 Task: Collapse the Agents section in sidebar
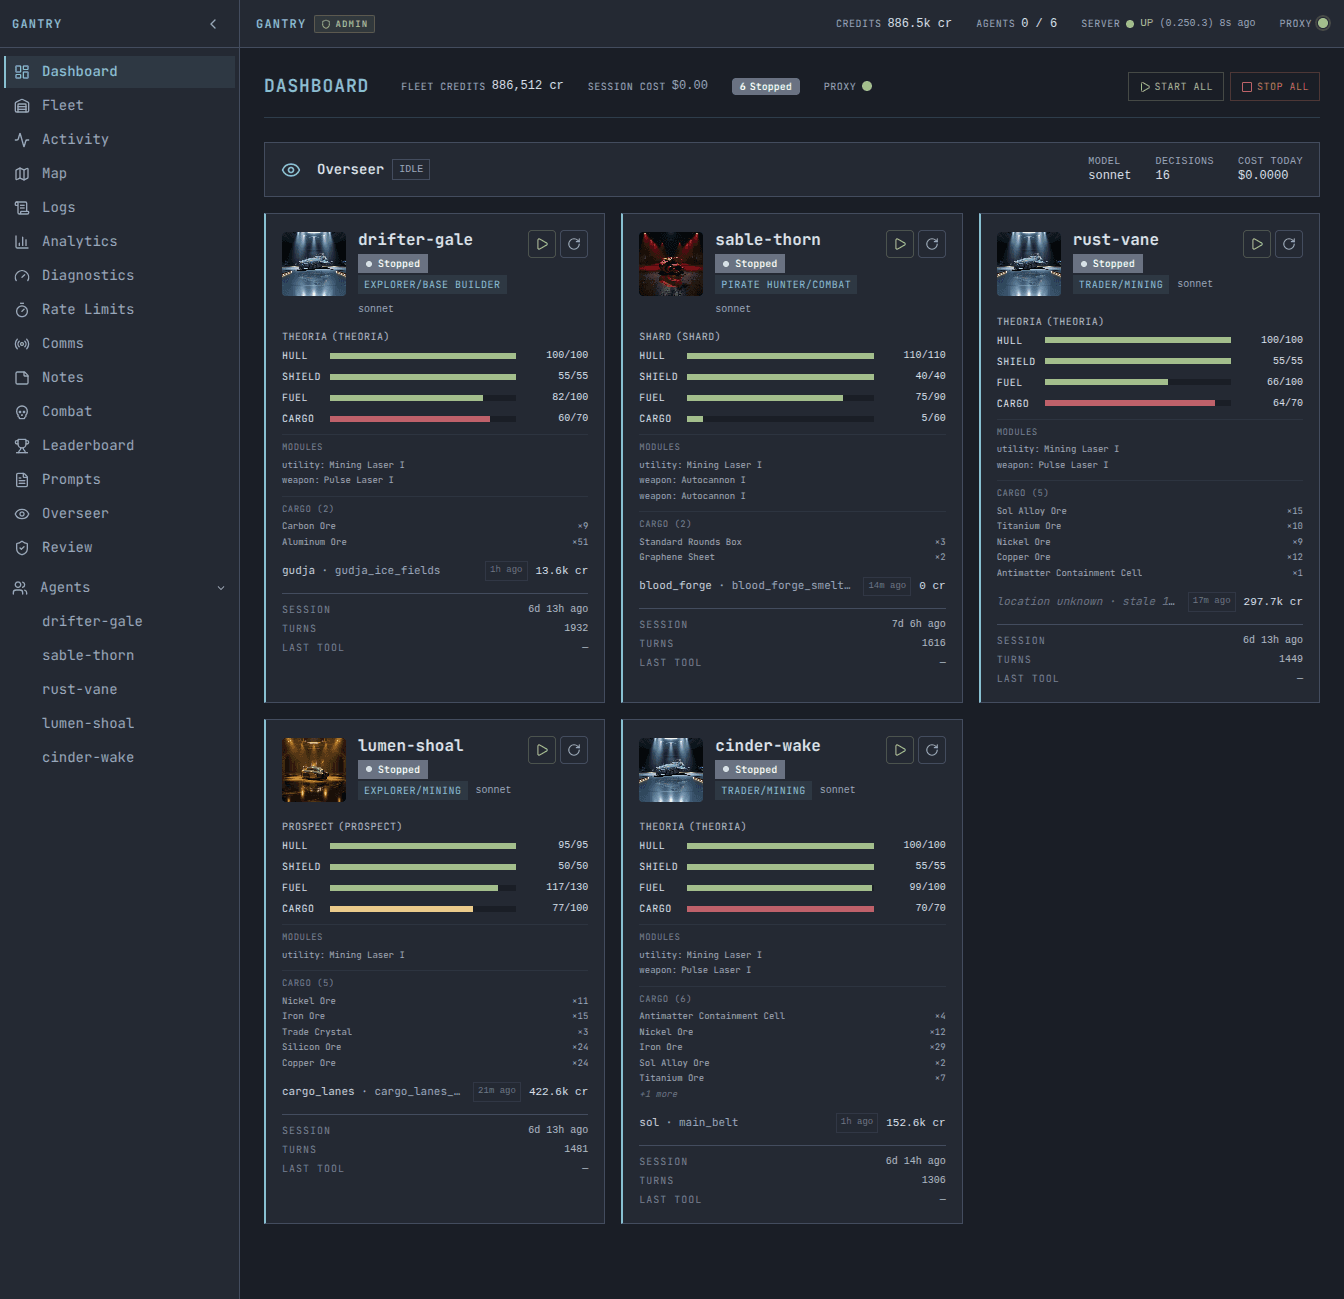(221, 588)
